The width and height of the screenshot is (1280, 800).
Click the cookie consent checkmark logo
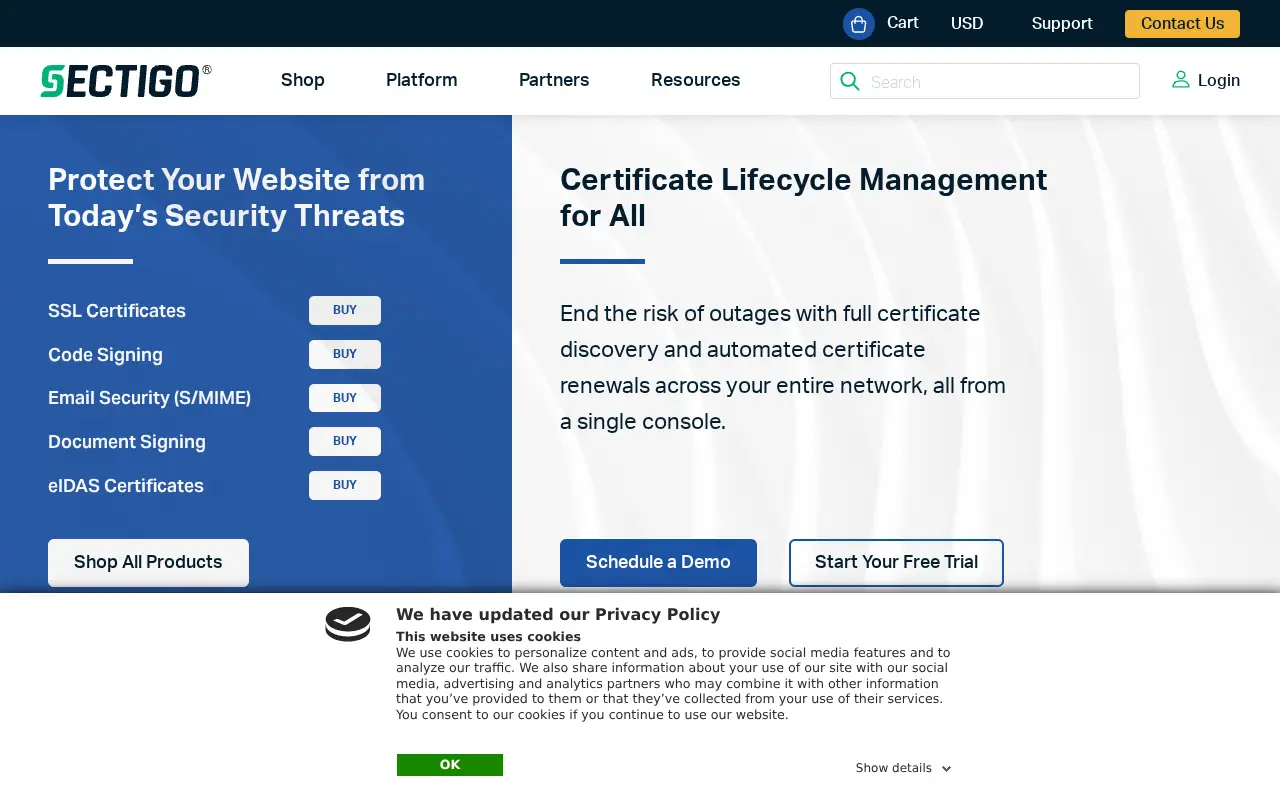[x=348, y=624]
